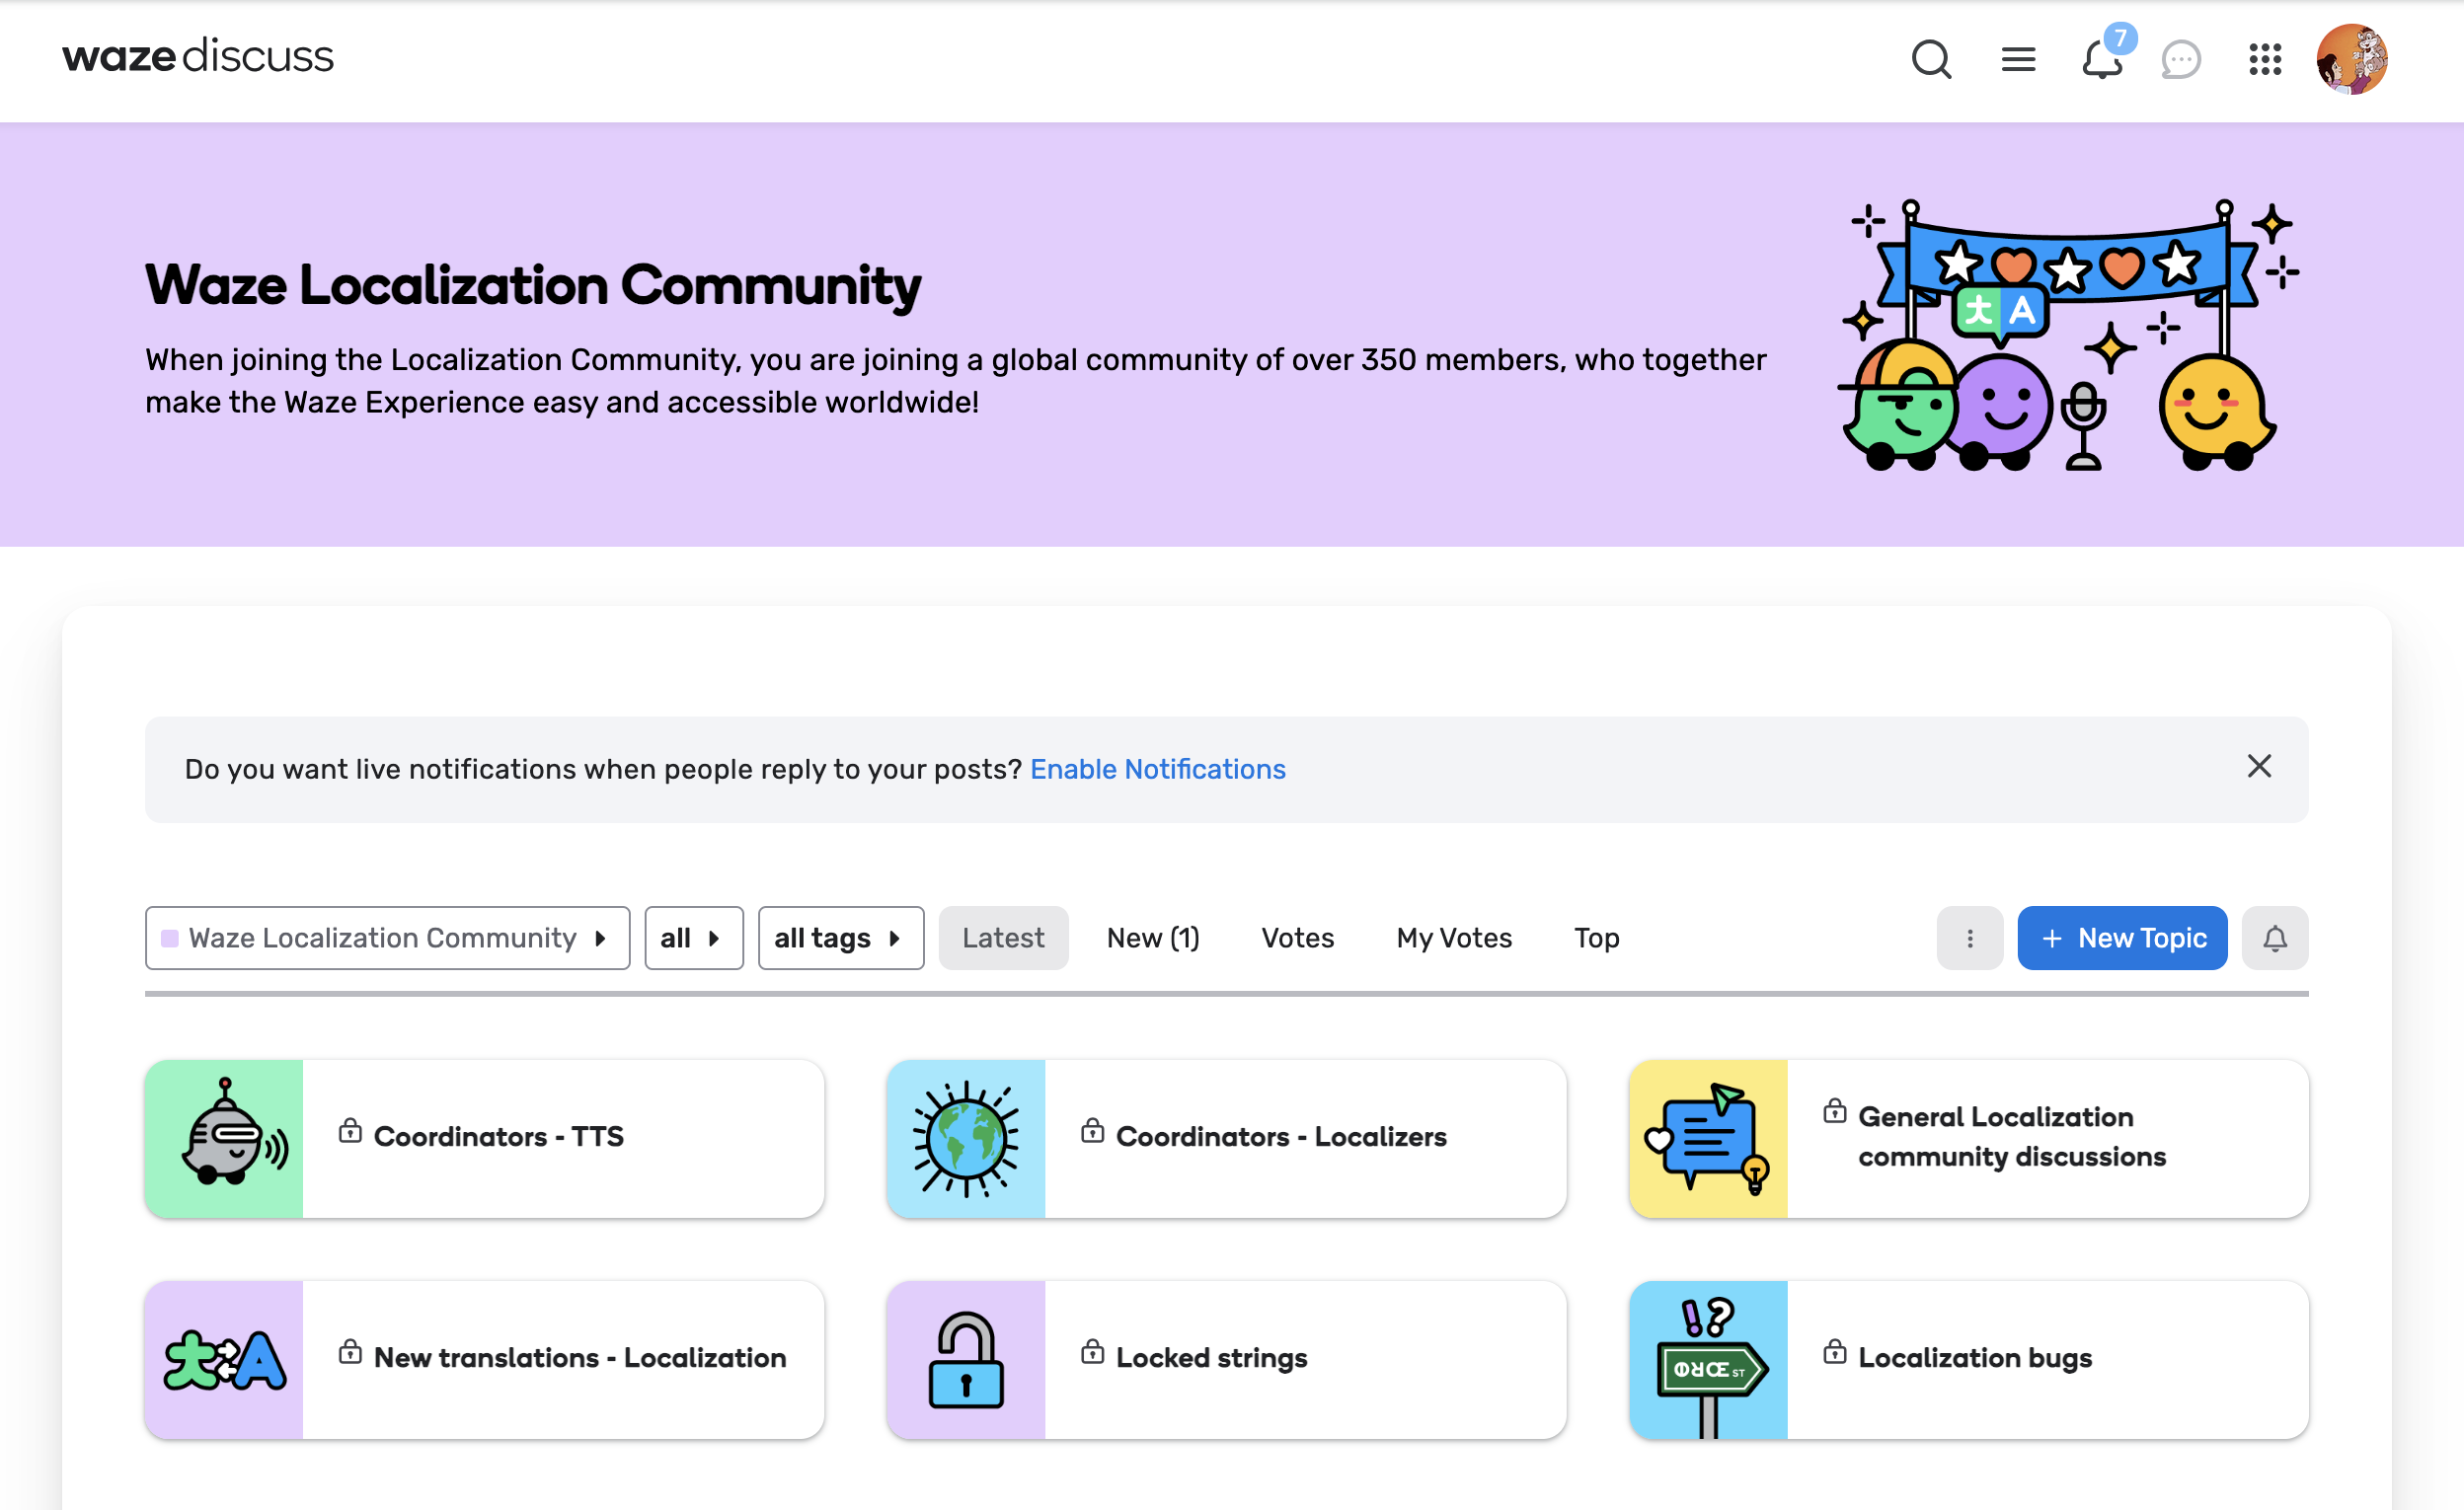Dismiss the notifications prompt banner

2259,766
